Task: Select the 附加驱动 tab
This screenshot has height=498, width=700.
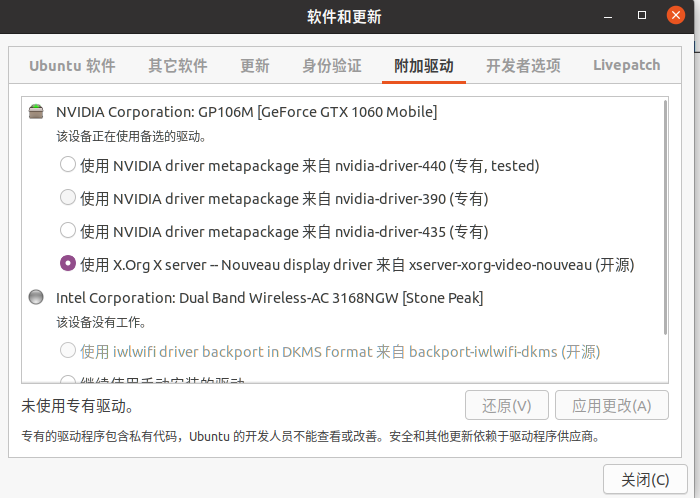Action: (424, 66)
